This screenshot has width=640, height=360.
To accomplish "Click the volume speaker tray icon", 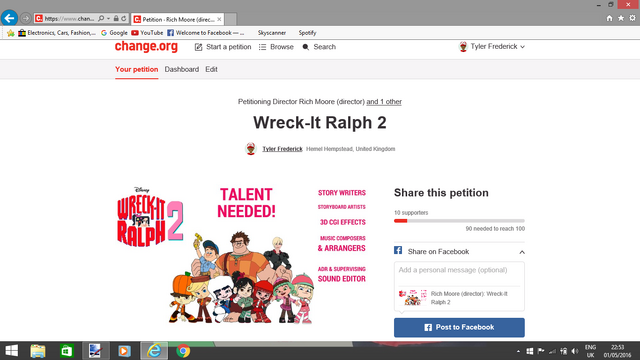I will (575, 351).
